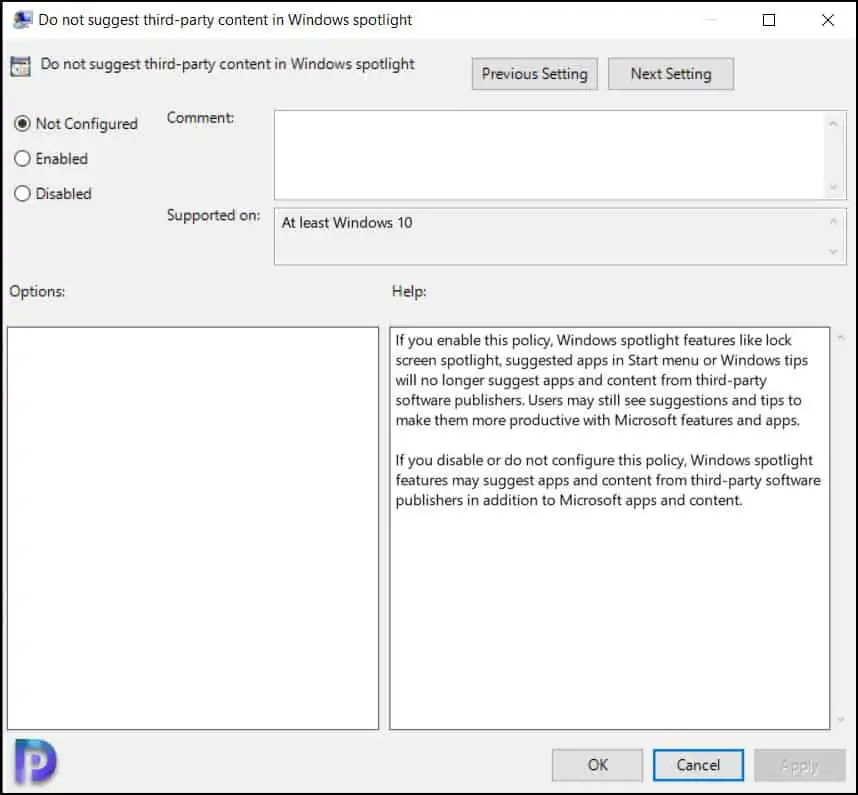Click Help pane scroll down arrow

tap(841, 720)
